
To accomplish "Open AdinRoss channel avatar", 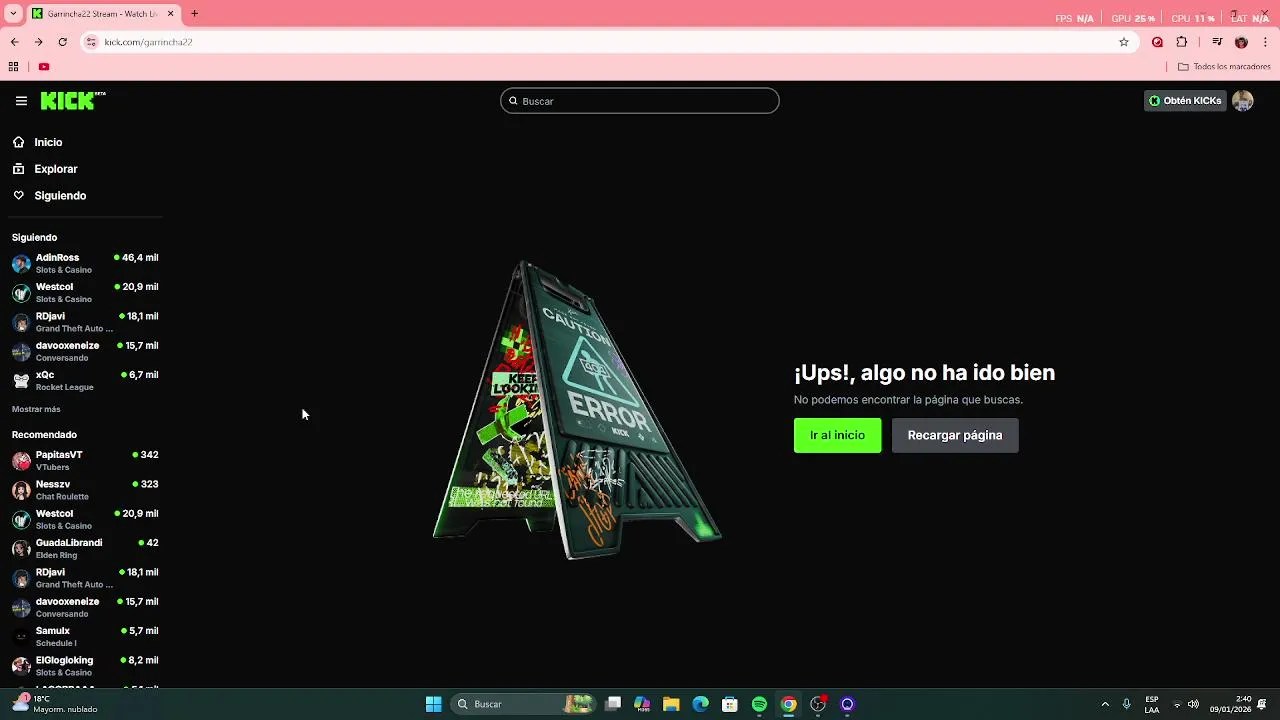I will tap(21, 264).
